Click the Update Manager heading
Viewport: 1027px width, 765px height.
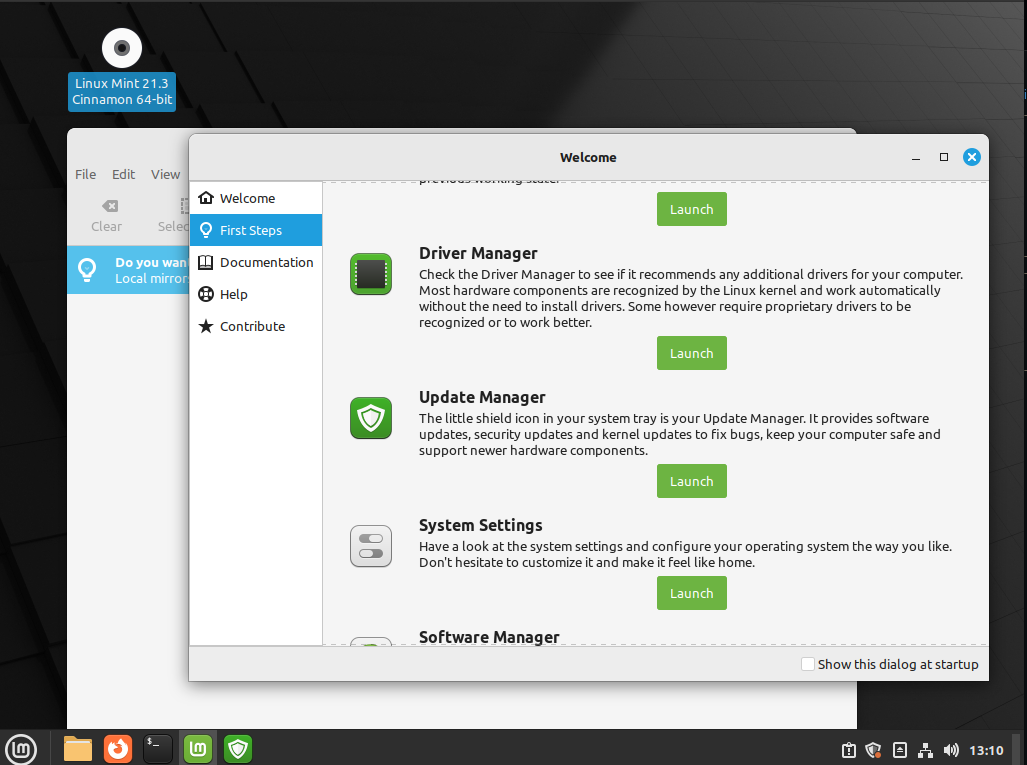pos(482,397)
